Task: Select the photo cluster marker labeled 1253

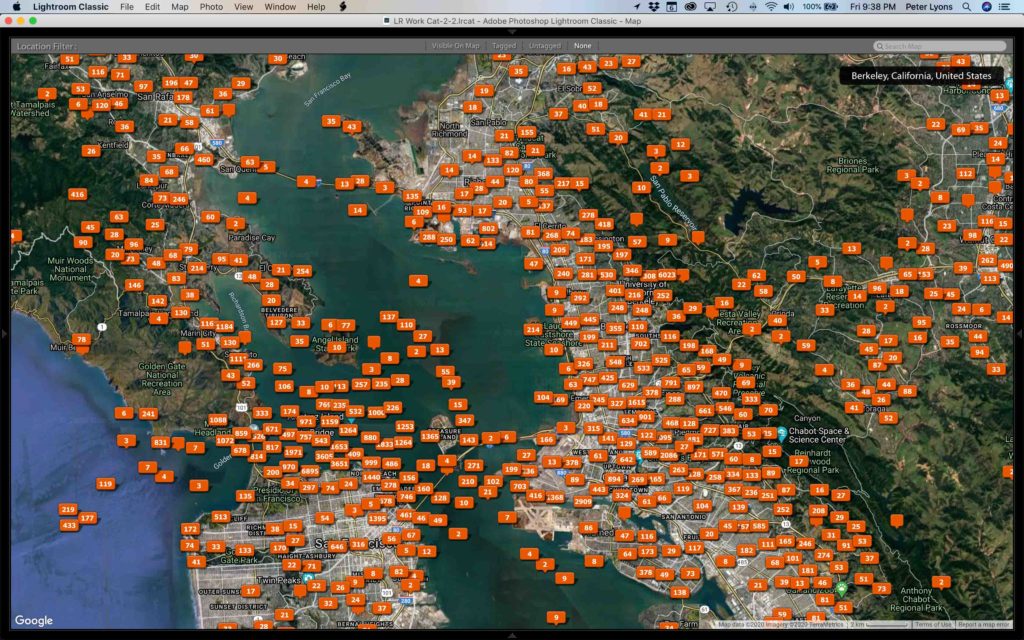Action: pos(405,426)
